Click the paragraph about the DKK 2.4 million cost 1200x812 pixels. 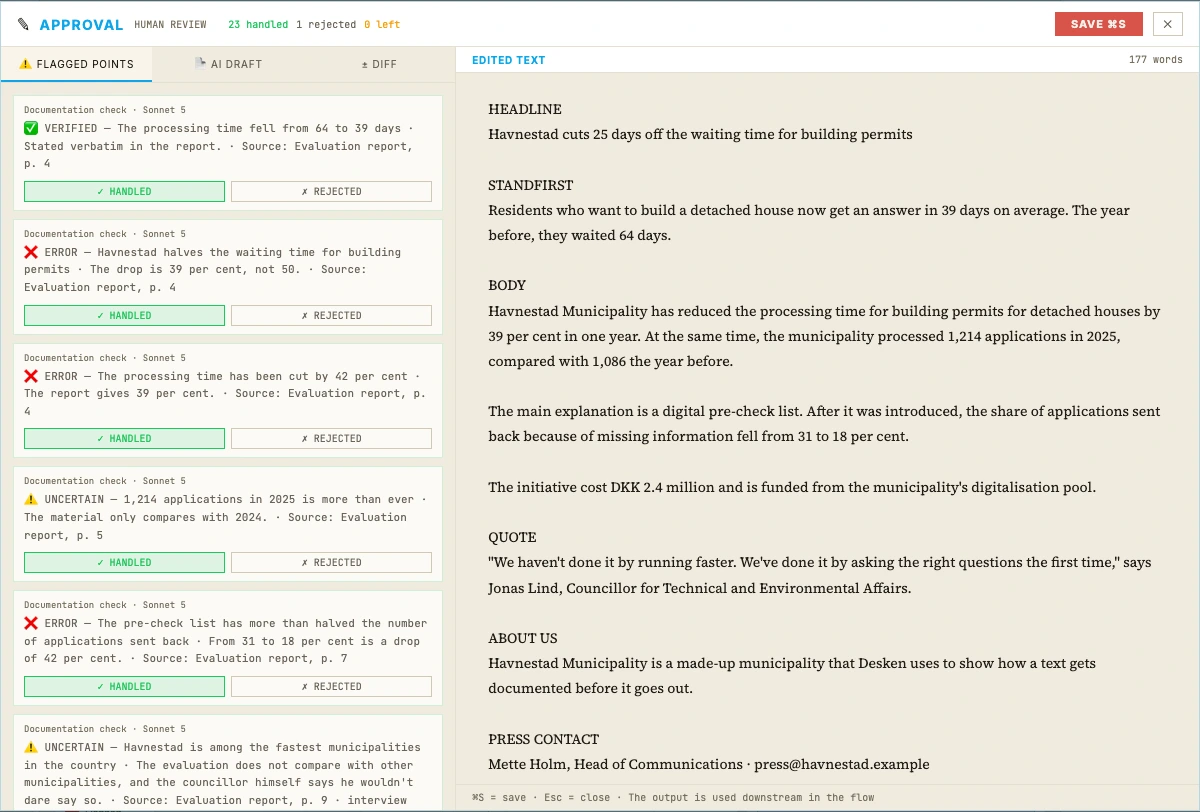pyautogui.click(x=792, y=487)
